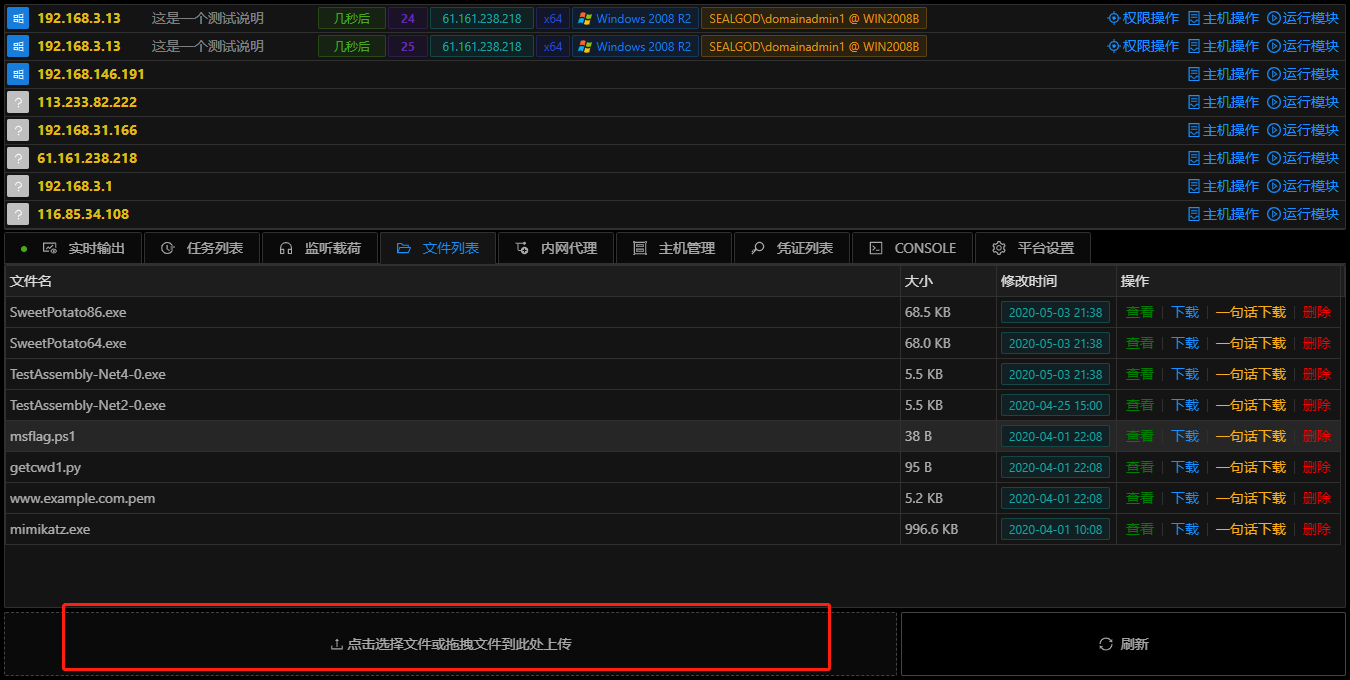Click the upload file drop area
Viewport: 1350px width, 680px height.
click(450, 644)
